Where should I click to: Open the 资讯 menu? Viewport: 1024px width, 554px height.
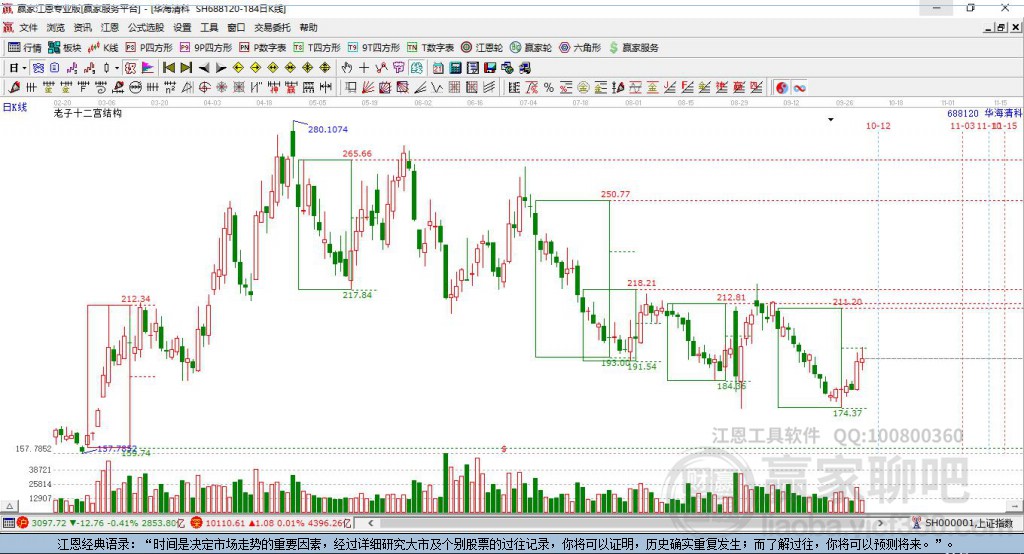(82, 27)
